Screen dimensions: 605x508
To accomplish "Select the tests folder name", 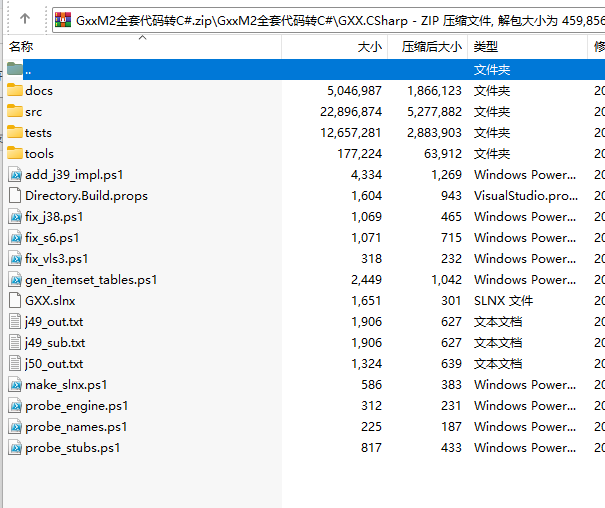I will coord(38,133).
